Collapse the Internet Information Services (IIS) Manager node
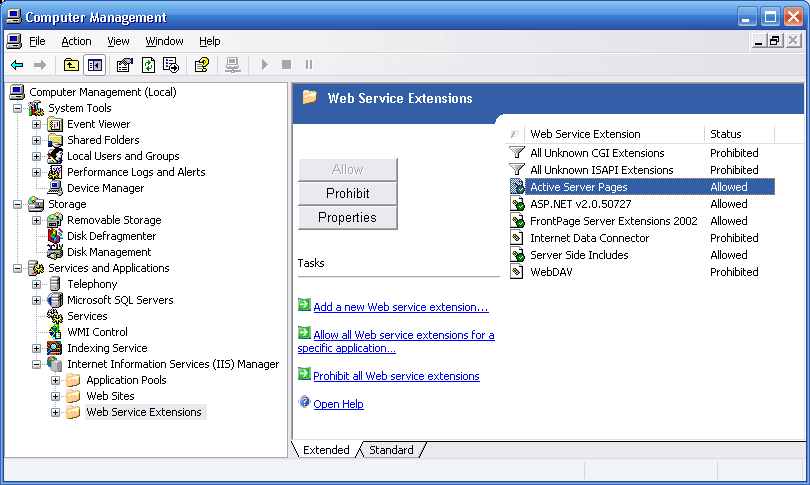The image size is (810, 485). click(x=36, y=365)
